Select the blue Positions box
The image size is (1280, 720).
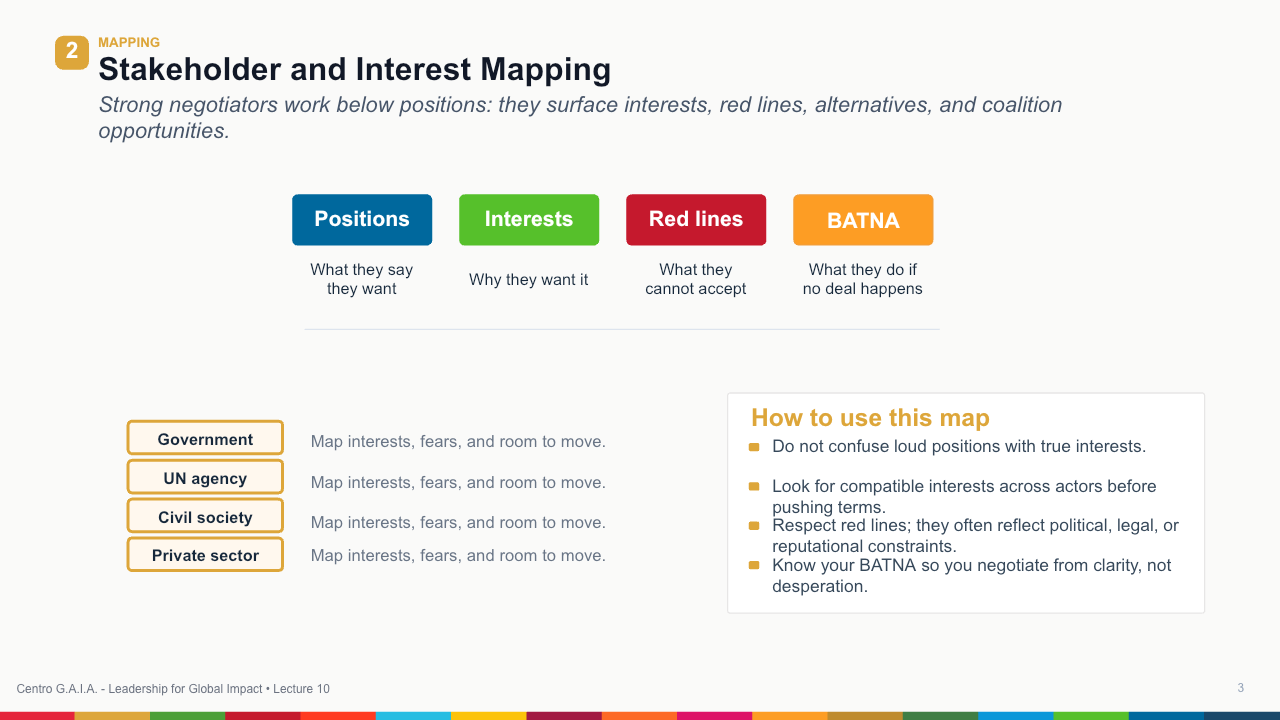362,220
